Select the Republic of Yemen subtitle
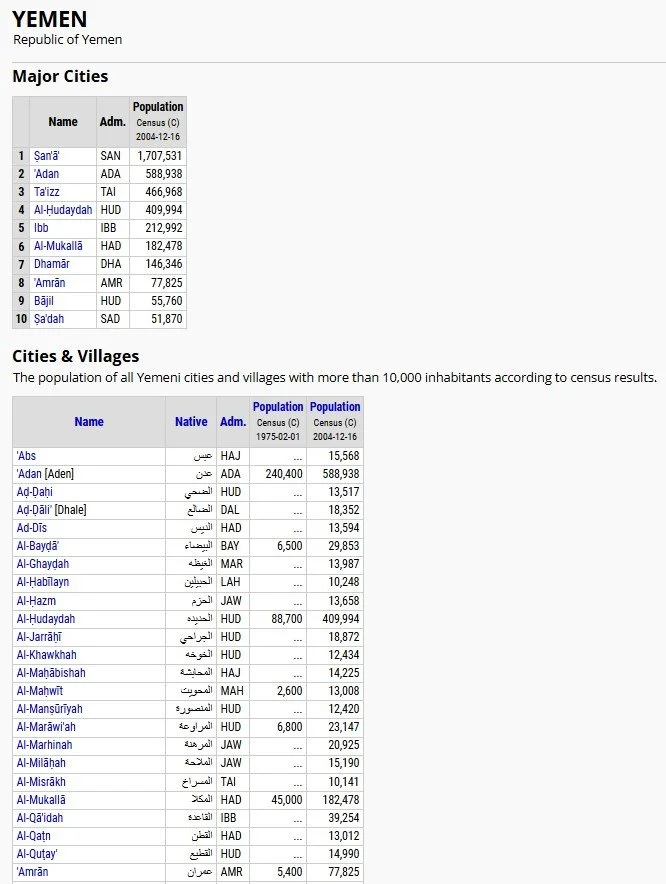Image resolution: width=666 pixels, height=884 pixels. (68, 40)
